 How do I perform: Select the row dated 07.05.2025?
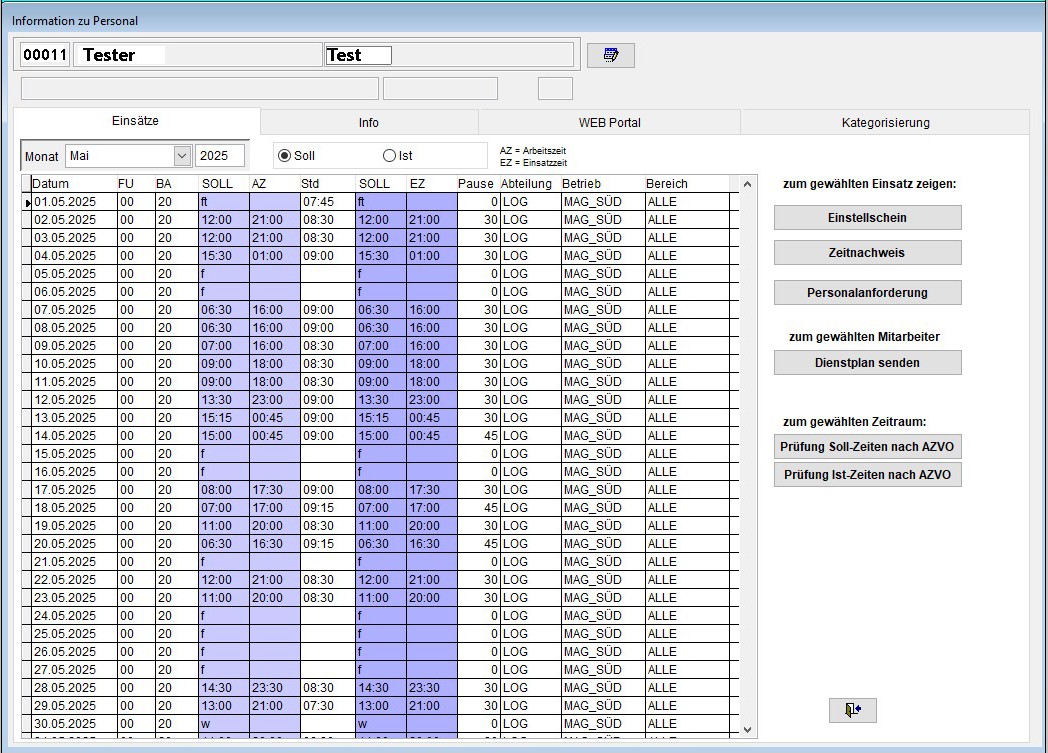tap(380, 310)
